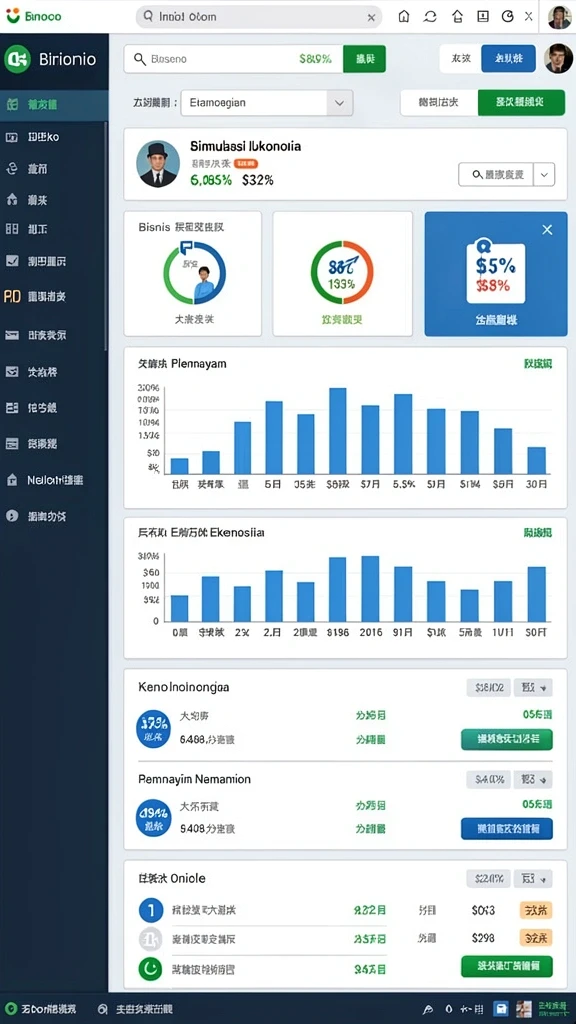Image resolution: width=576 pixels, height=1024 pixels.
Task: Click the $5% price tag icon
Action: [496, 273]
